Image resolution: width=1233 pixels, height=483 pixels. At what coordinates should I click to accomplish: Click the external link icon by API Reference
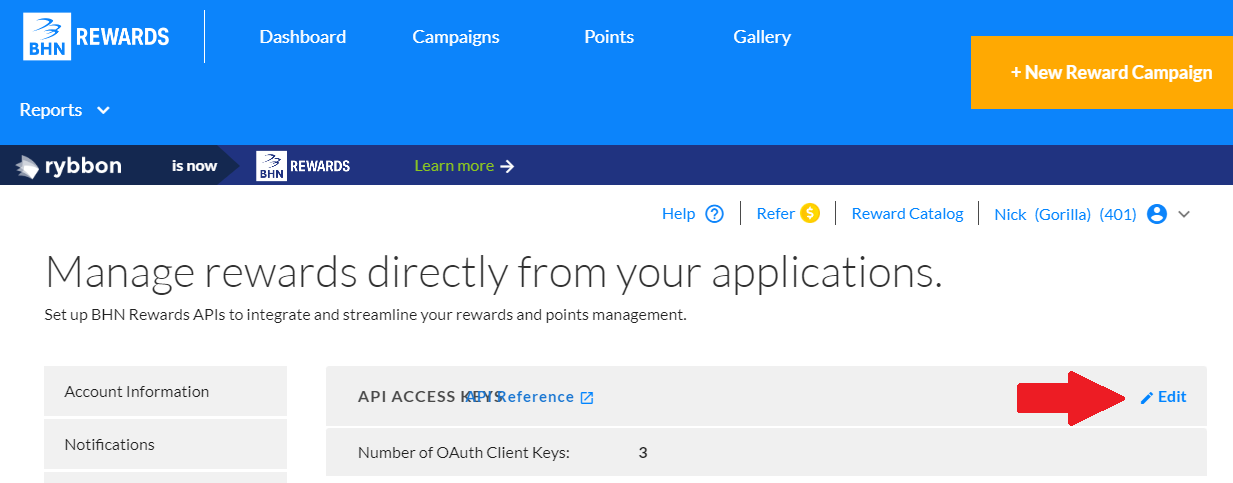click(x=587, y=398)
